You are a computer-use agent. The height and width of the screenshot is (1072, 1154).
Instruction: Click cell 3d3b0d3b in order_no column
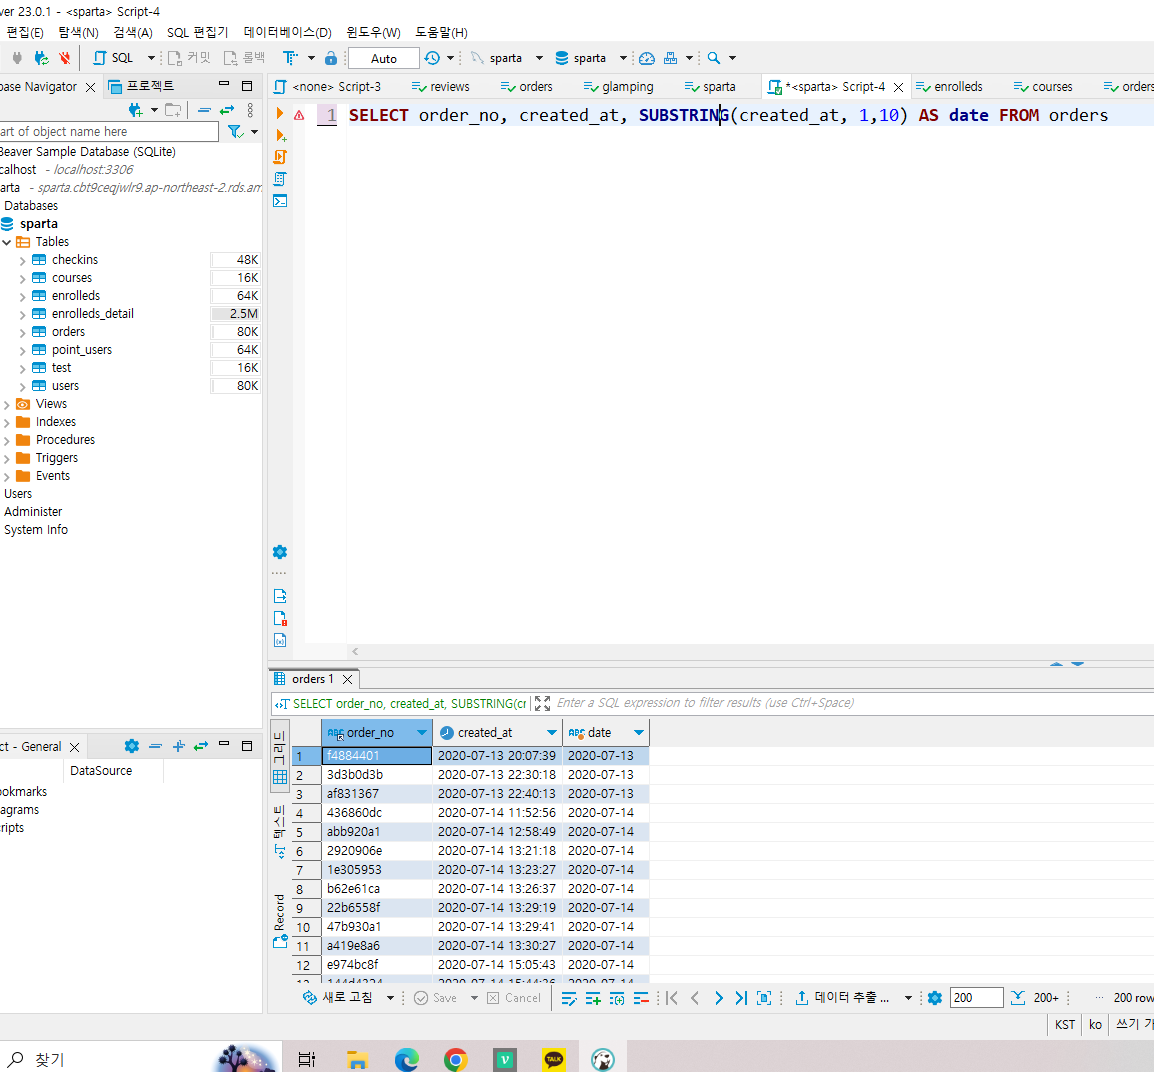pos(377,775)
